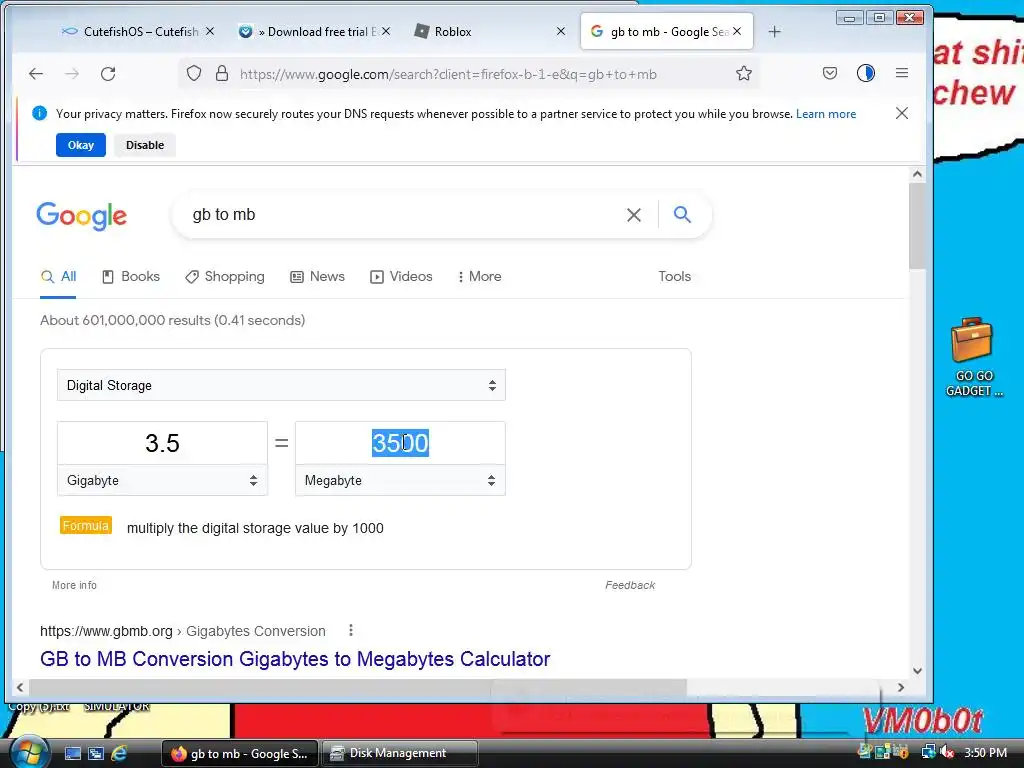This screenshot has width=1024, height=768.
Task: Click the About 601,000,000 results text
Action: 172,320
